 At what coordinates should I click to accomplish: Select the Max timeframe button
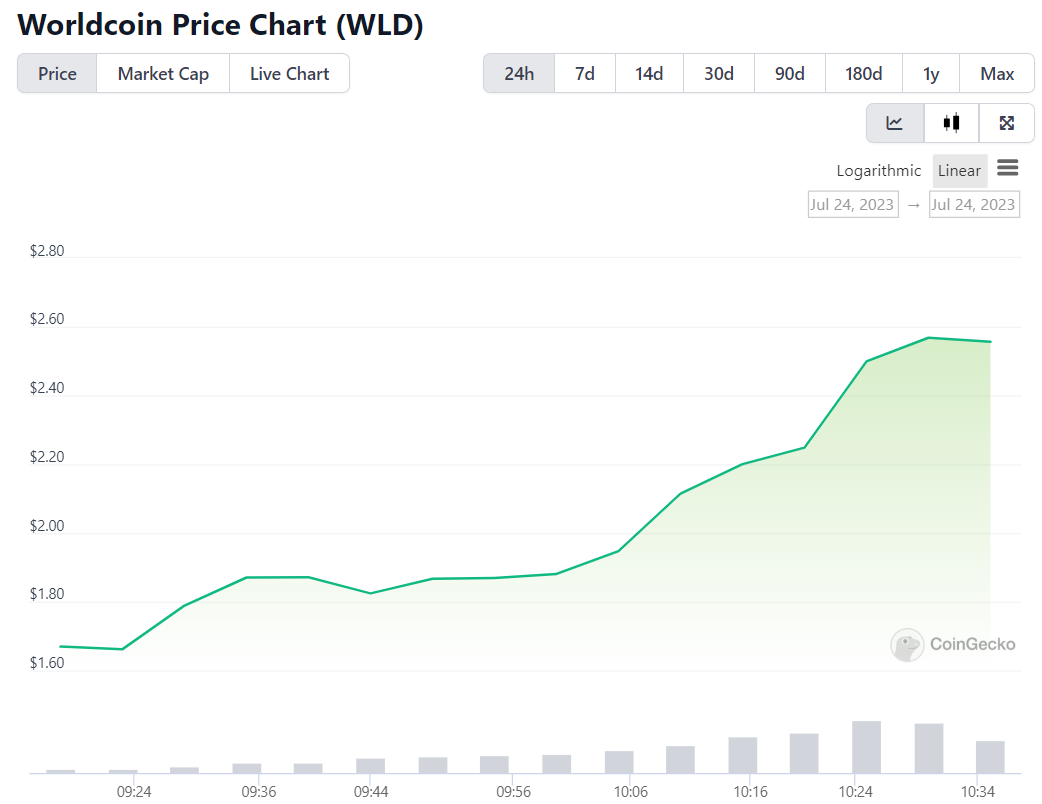point(997,73)
